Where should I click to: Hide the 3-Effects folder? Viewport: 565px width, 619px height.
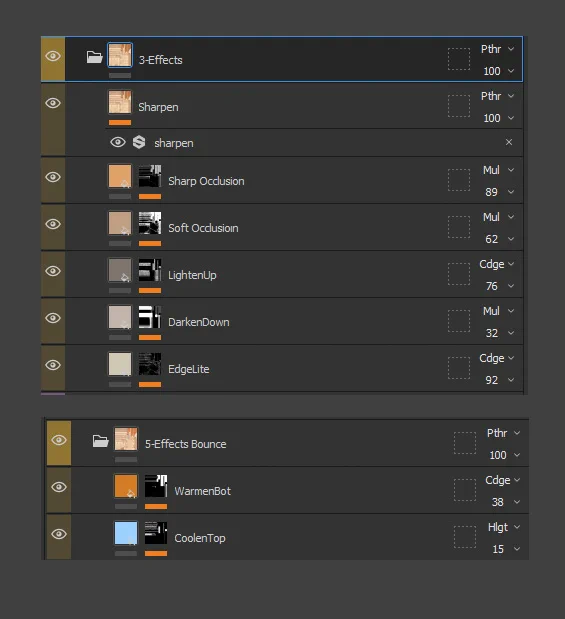click(x=53, y=56)
